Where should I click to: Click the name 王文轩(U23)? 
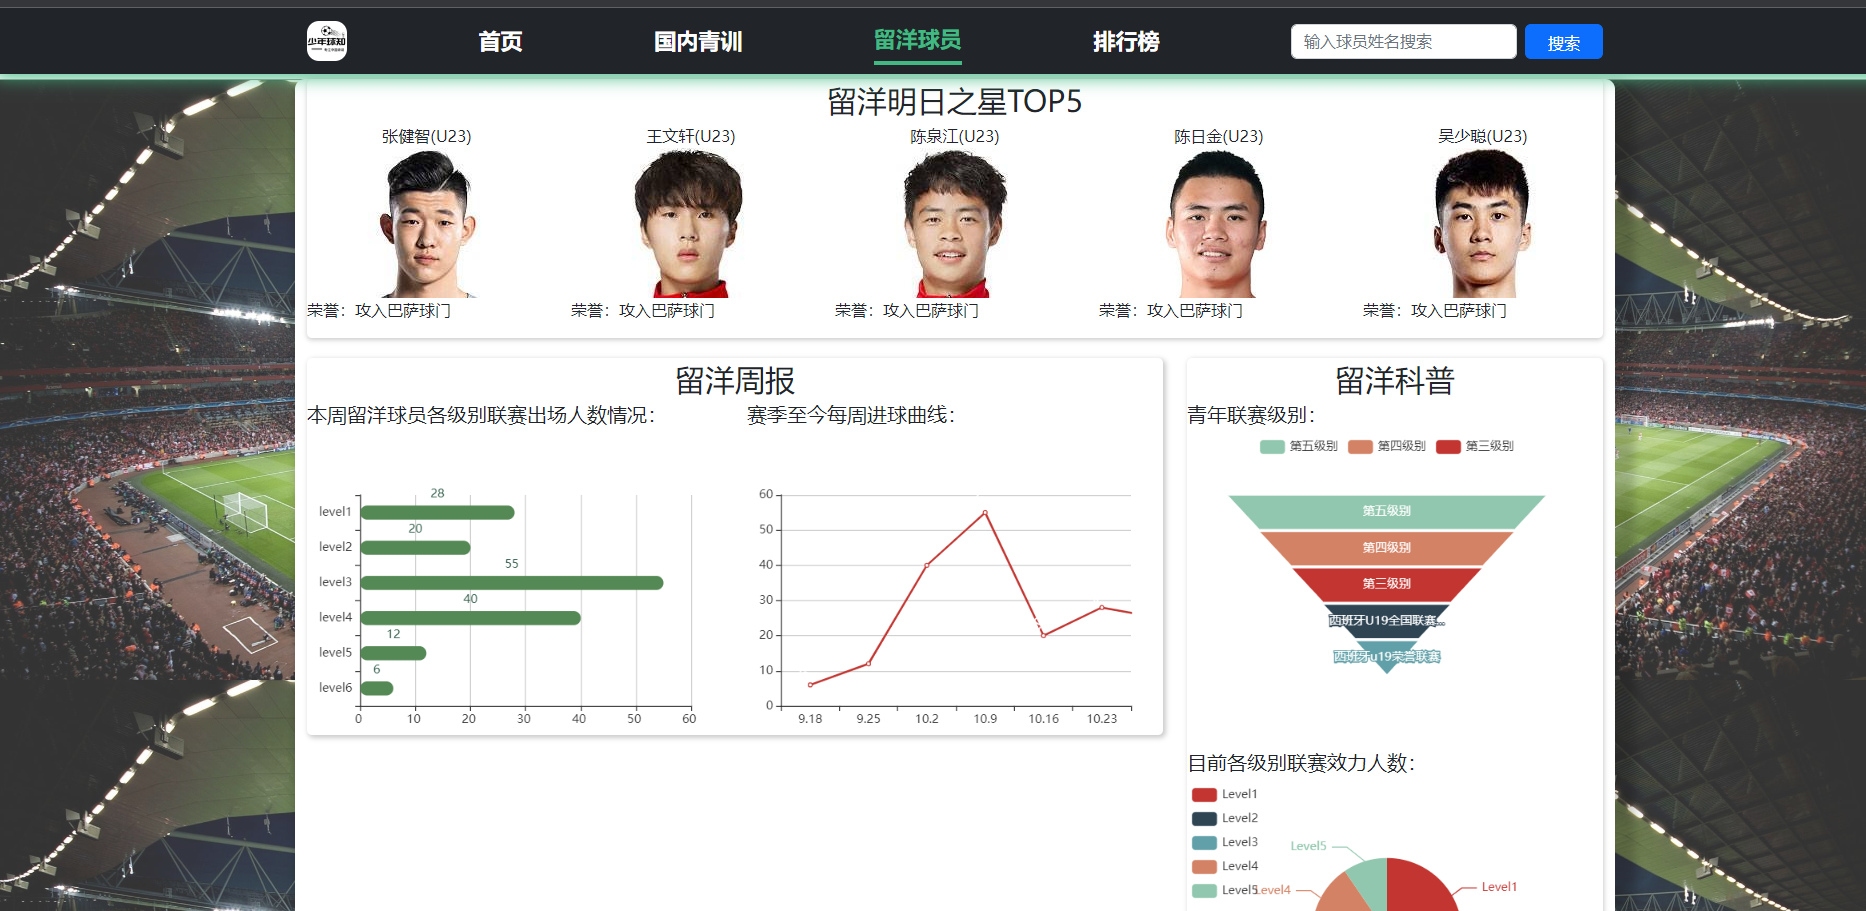(691, 136)
